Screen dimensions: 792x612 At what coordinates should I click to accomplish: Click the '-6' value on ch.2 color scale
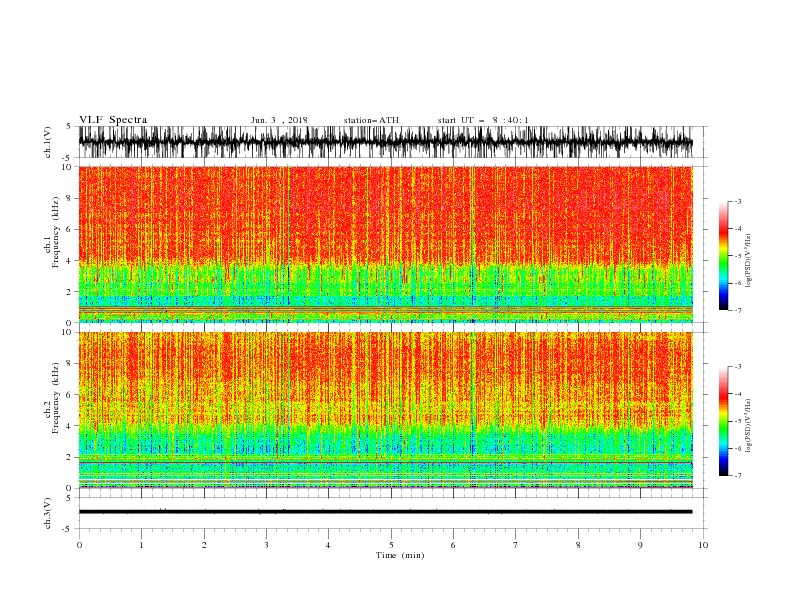pos(738,448)
